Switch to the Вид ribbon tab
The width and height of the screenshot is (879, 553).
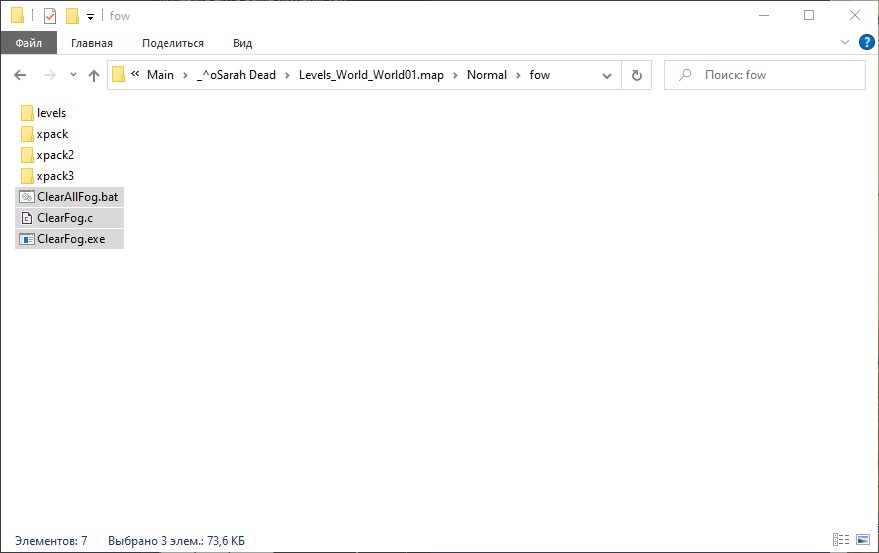pyautogui.click(x=242, y=43)
